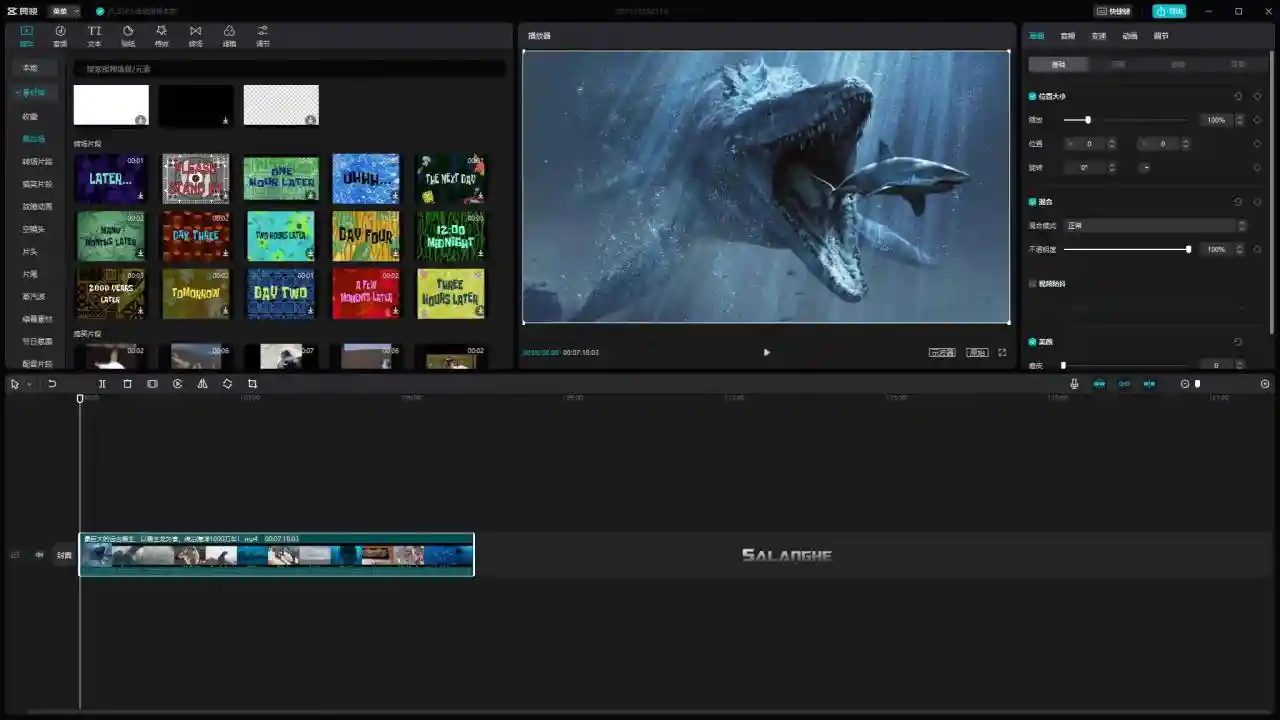
Task: Click the undo arrow in timeline toolbar
Action: click(x=52, y=384)
